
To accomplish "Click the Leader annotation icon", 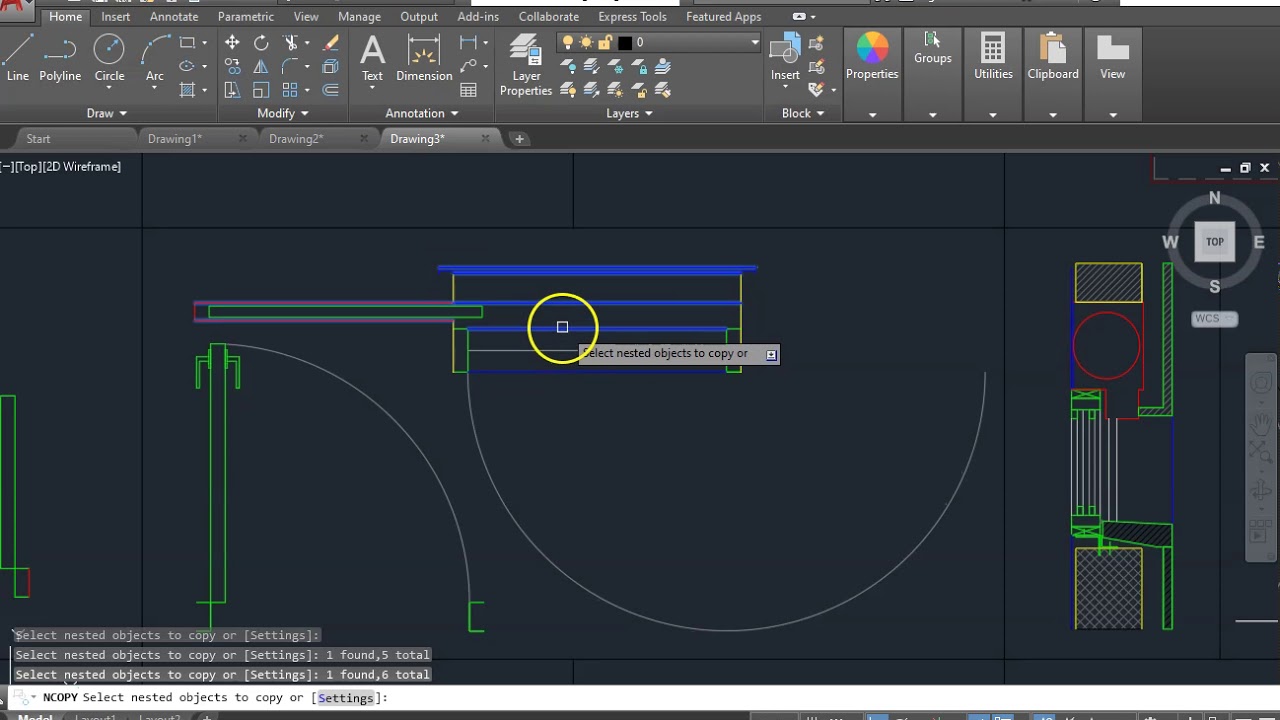I will click(x=468, y=66).
